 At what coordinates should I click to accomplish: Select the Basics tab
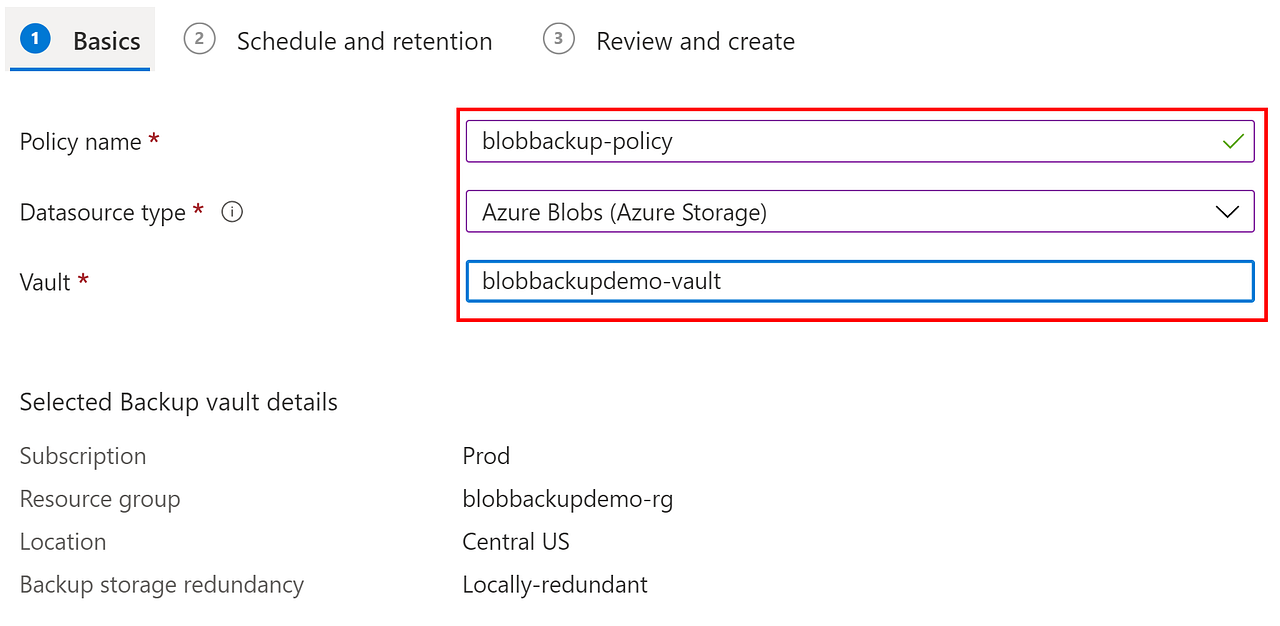pyautogui.click(x=105, y=41)
